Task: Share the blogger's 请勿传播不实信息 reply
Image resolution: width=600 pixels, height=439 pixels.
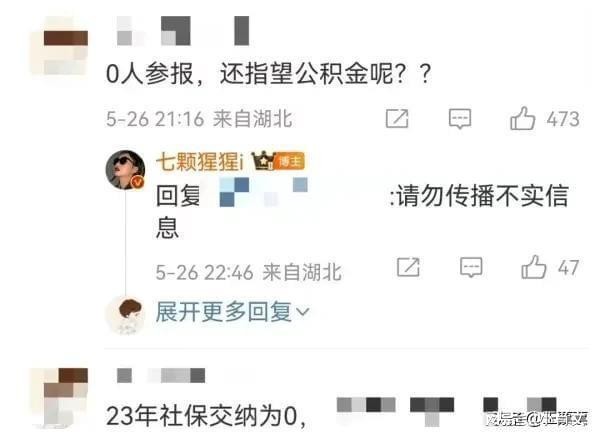Action: (x=408, y=267)
